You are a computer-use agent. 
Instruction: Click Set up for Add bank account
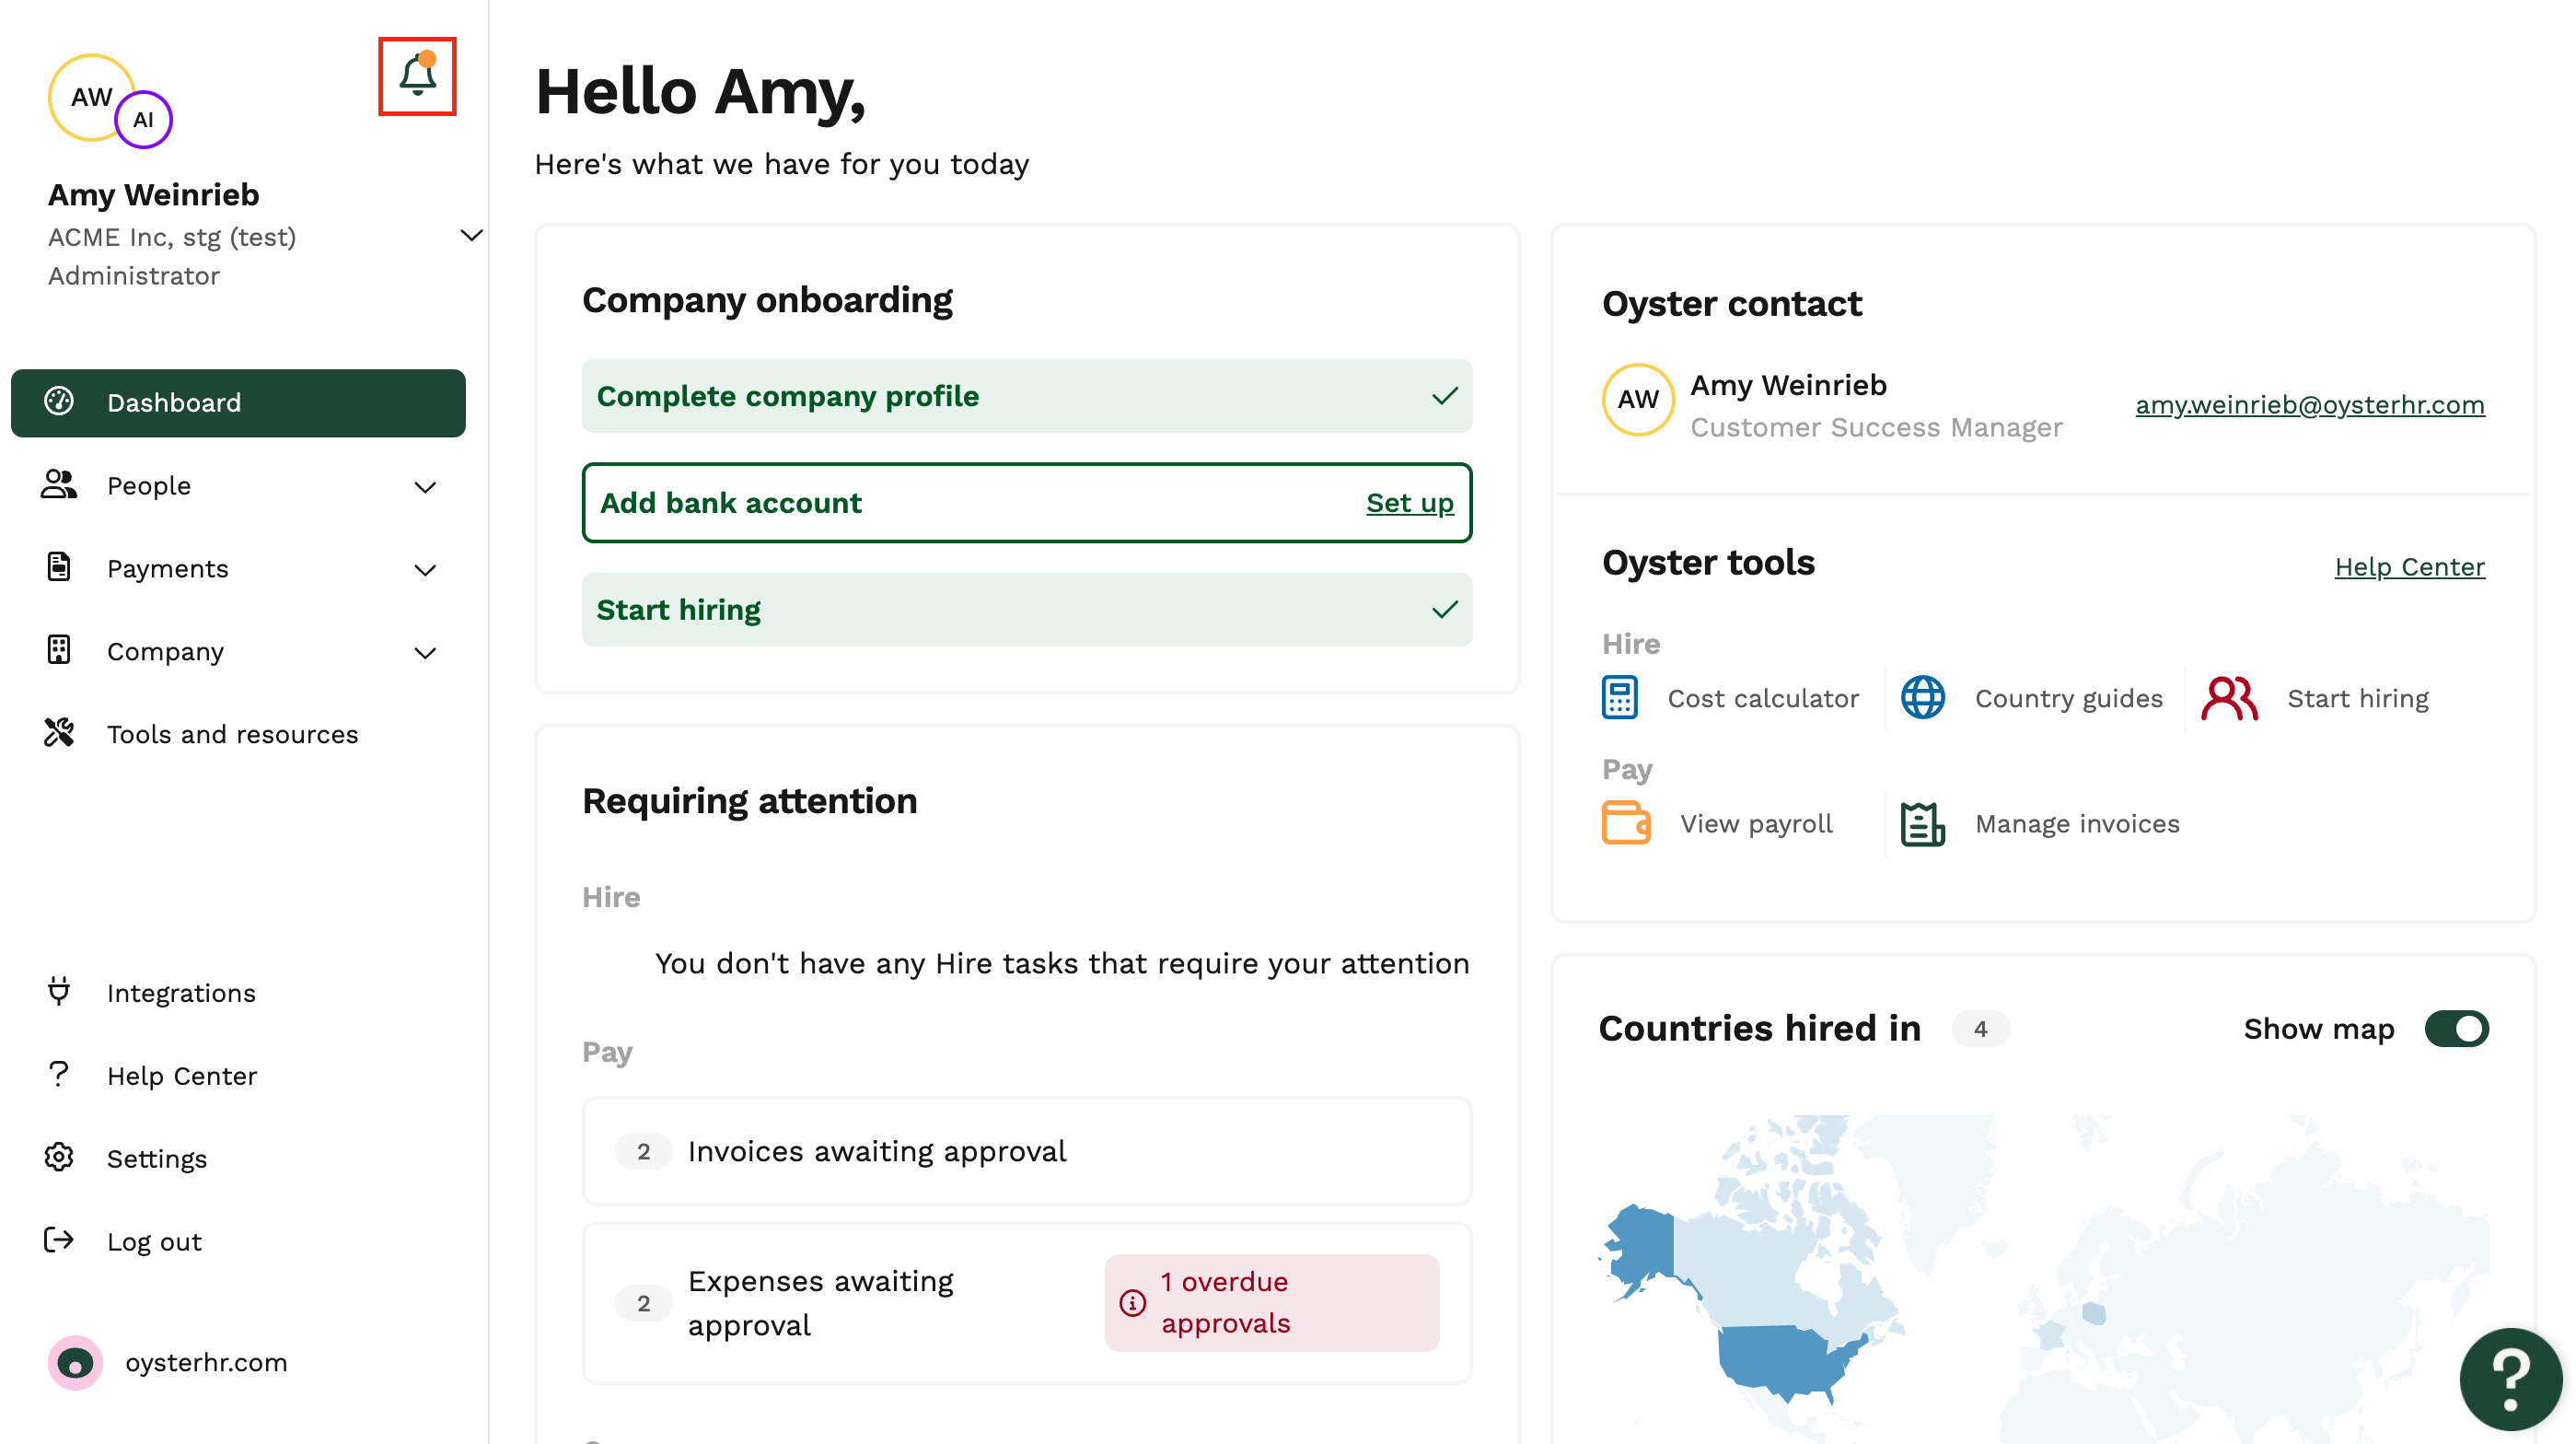click(1409, 502)
